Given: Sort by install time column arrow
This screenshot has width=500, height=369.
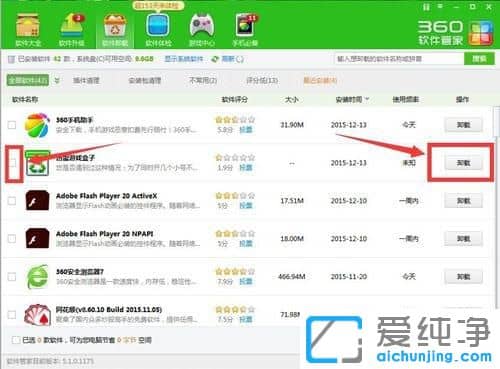Looking at the screenshot, I should tap(367, 99).
